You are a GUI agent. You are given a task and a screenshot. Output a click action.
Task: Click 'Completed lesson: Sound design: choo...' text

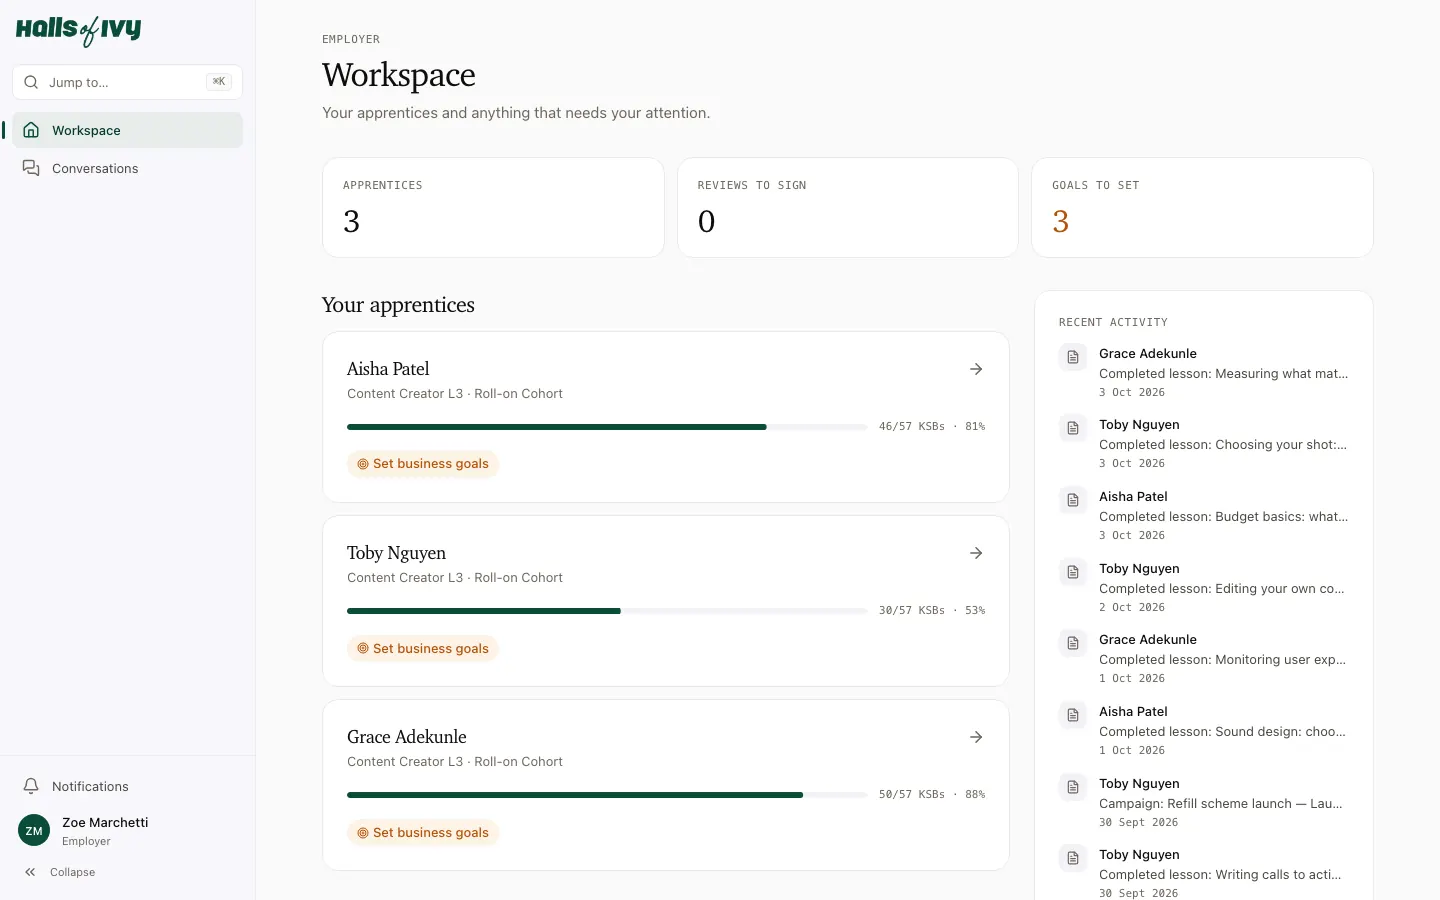1222,732
